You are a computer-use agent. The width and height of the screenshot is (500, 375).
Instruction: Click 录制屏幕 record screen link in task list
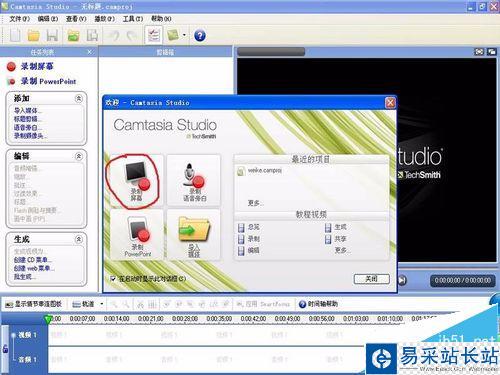point(37,66)
